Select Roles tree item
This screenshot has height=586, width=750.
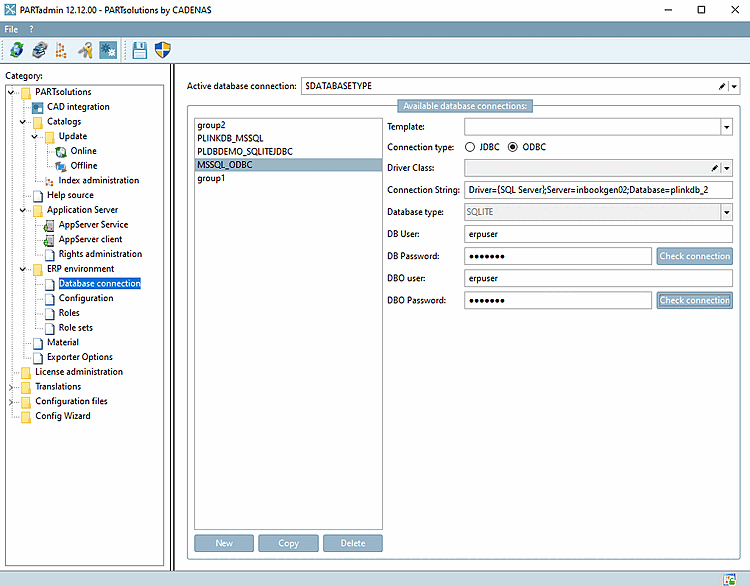click(x=69, y=313)
